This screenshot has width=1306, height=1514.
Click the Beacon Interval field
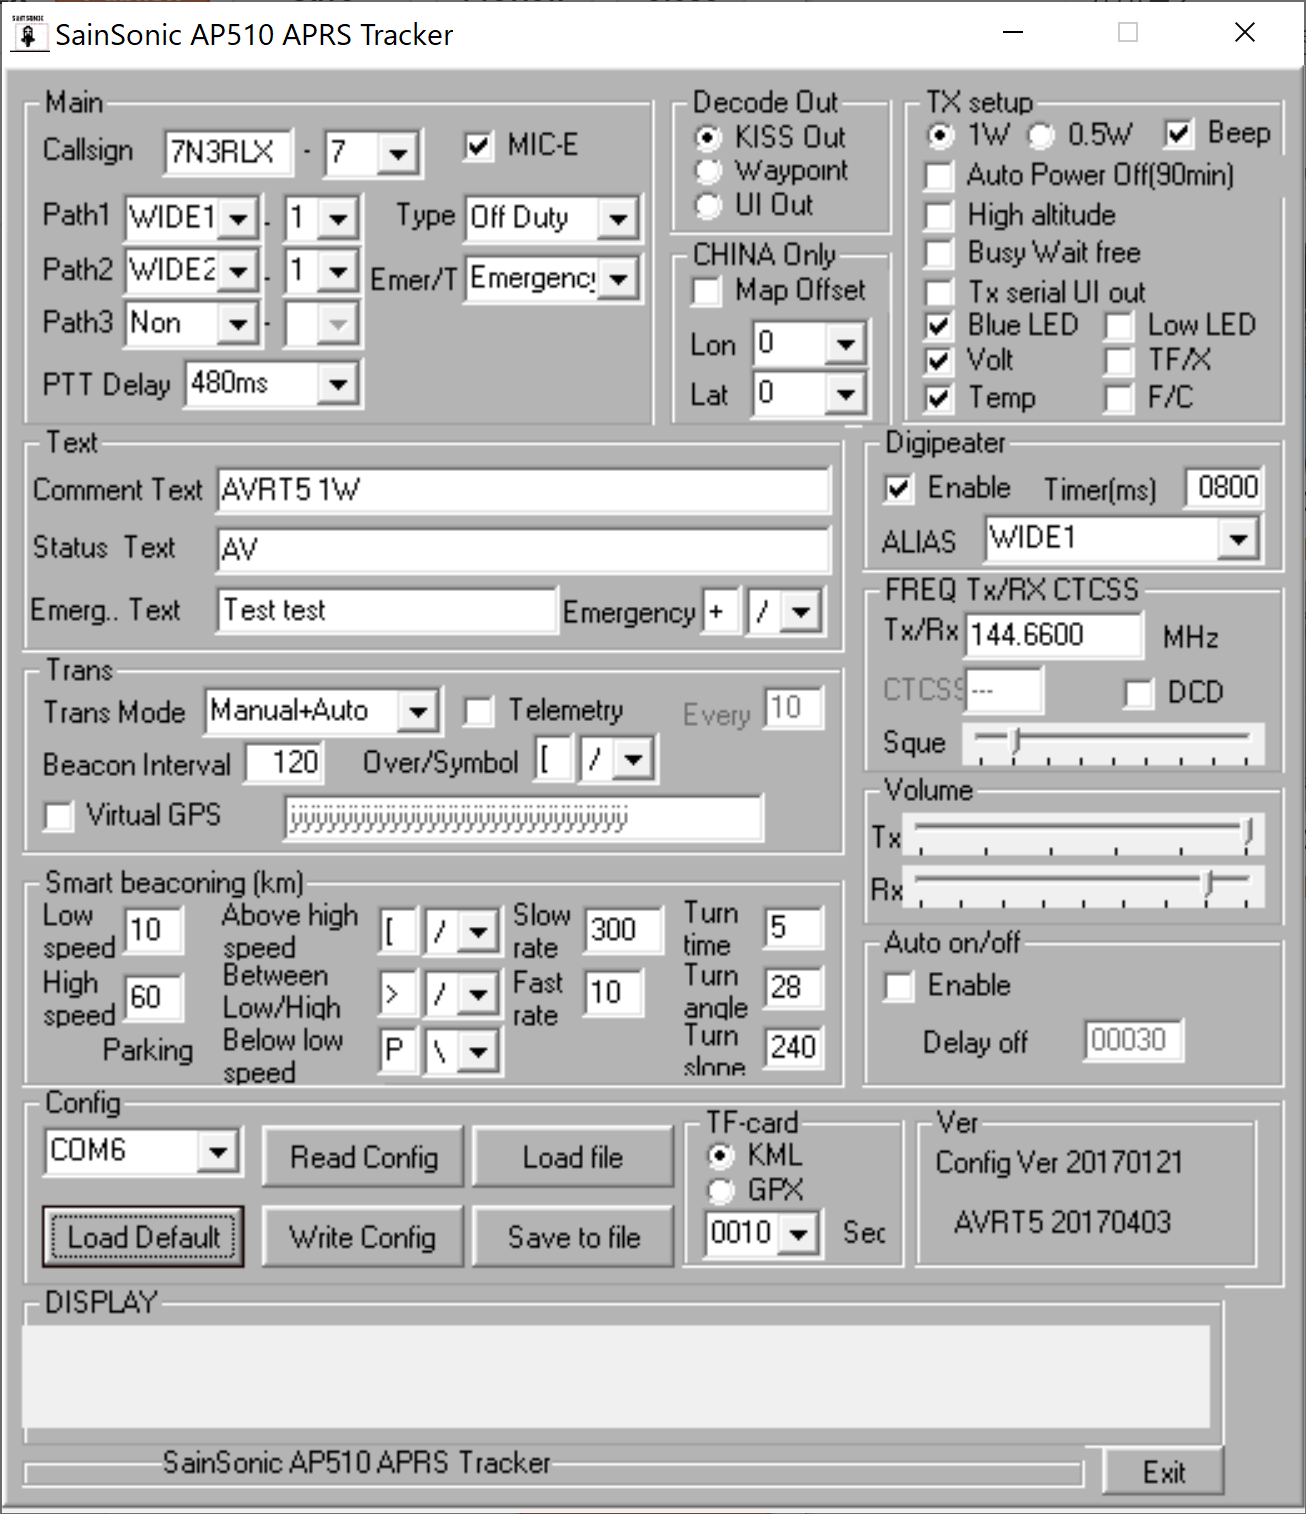[285, 764]
